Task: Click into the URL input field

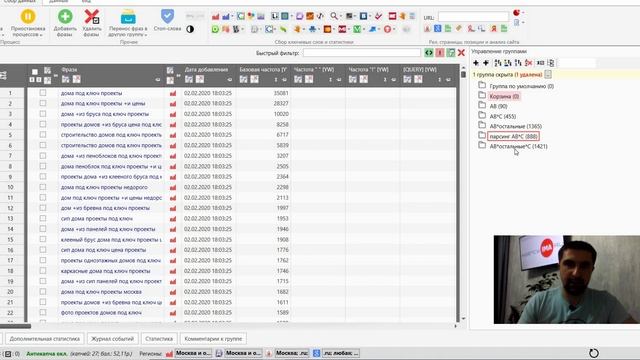Action: 473,17
